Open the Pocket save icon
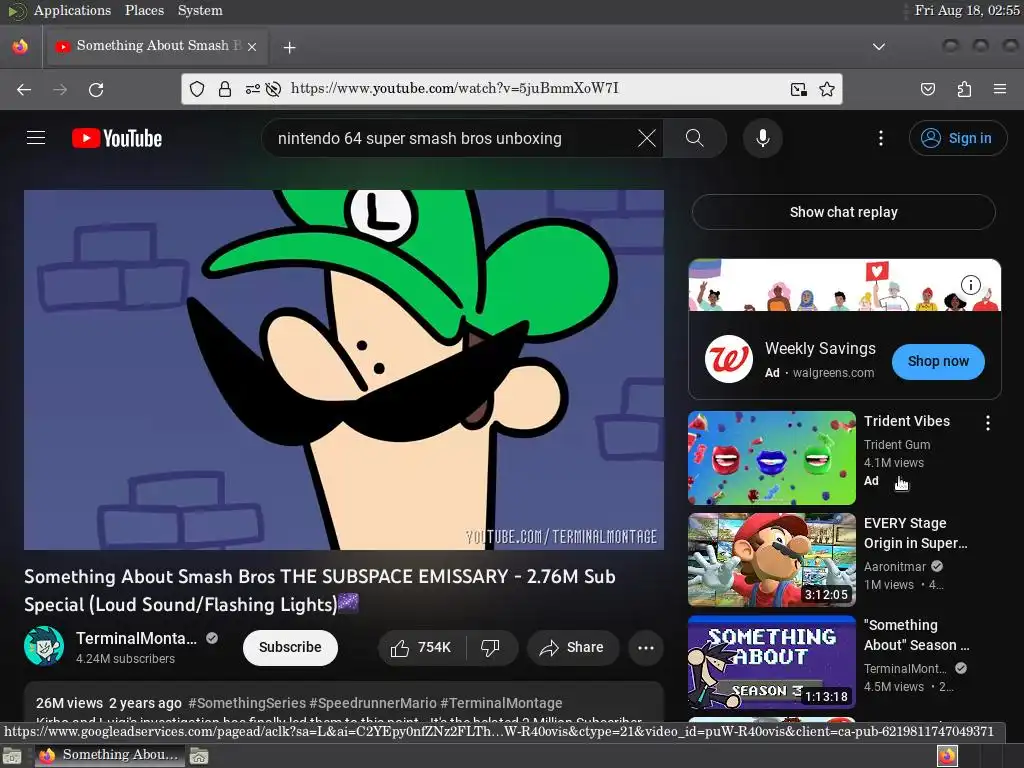Image resolution: width=1024 pixels, height=768 pixels. click(x=928, y=89)
